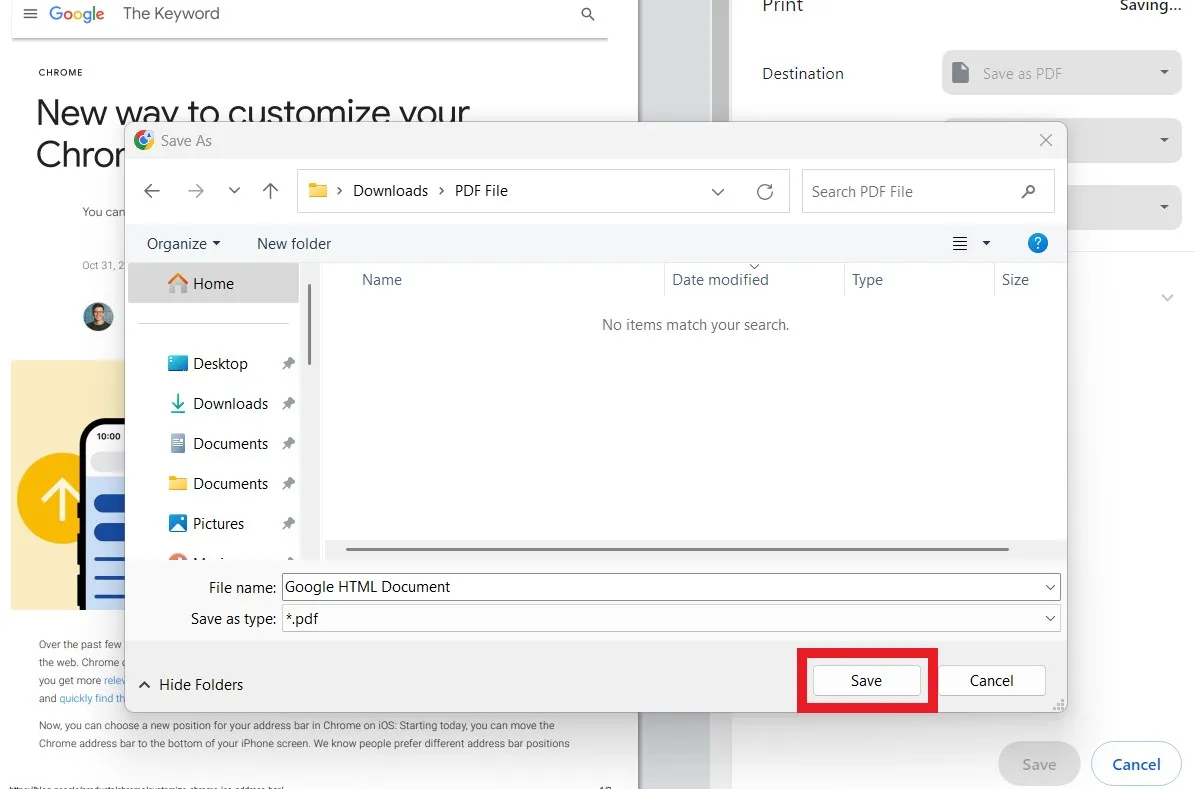Unpin Downloads from the sidebar
Screen dimensions: 1195x789
coord(288,403)
